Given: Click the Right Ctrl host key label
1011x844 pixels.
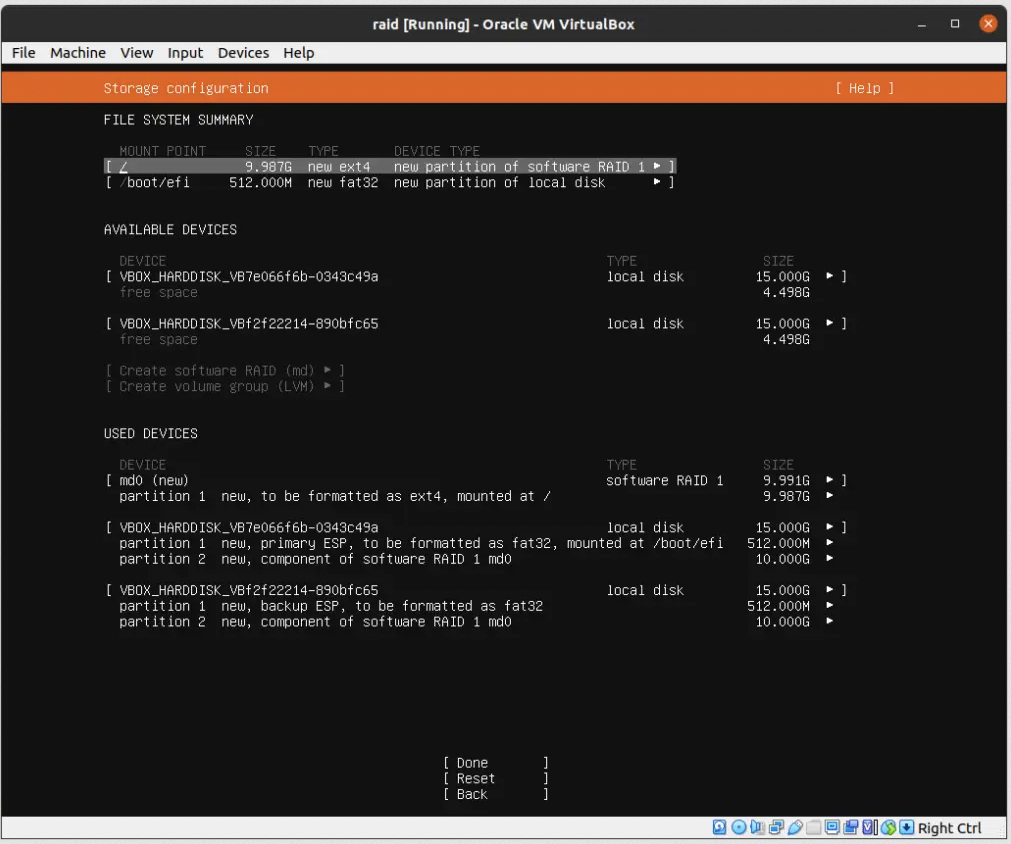Looking at the screenshot, I should (949, 828).
